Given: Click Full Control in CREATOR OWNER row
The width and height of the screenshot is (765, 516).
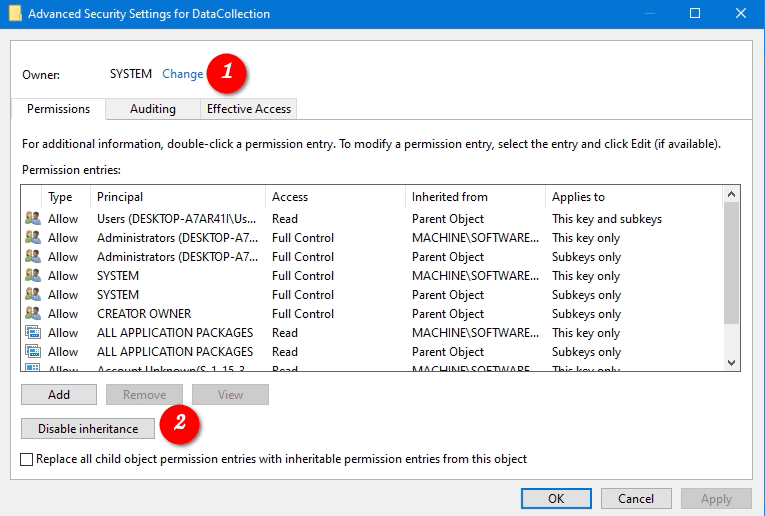Looking at the screenshot, I should click(302, 314).
